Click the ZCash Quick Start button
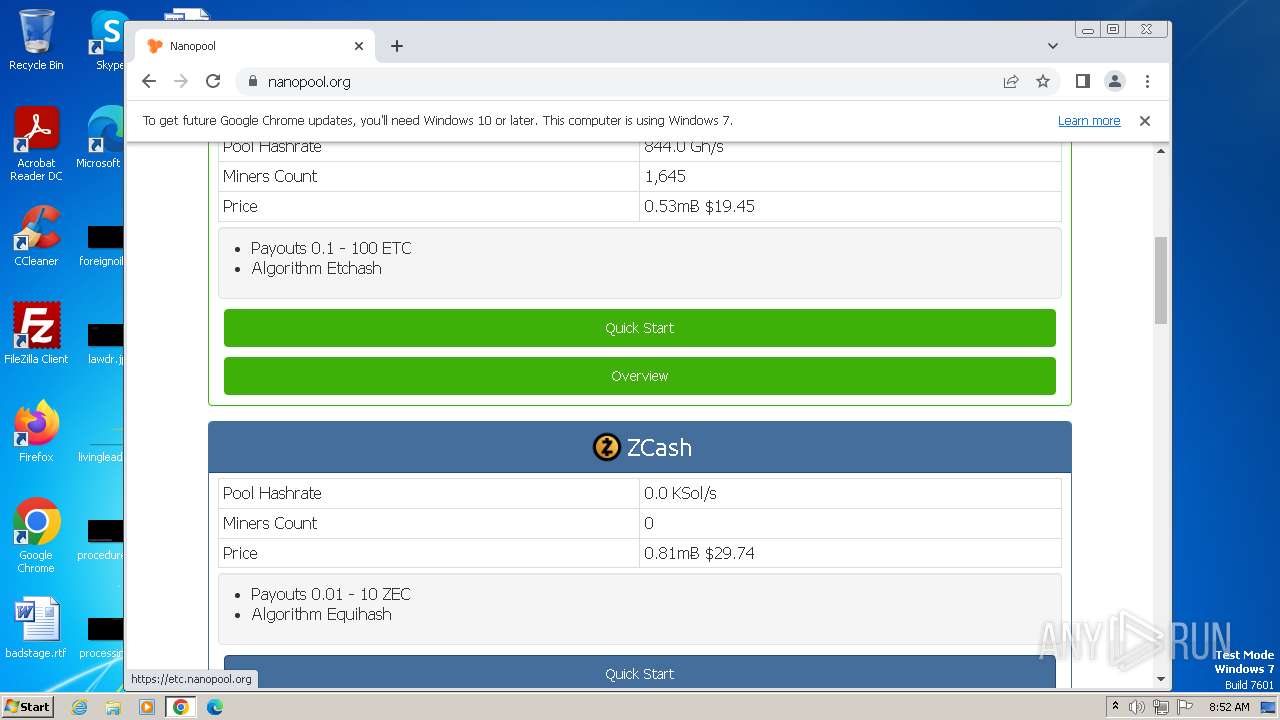 640,672
